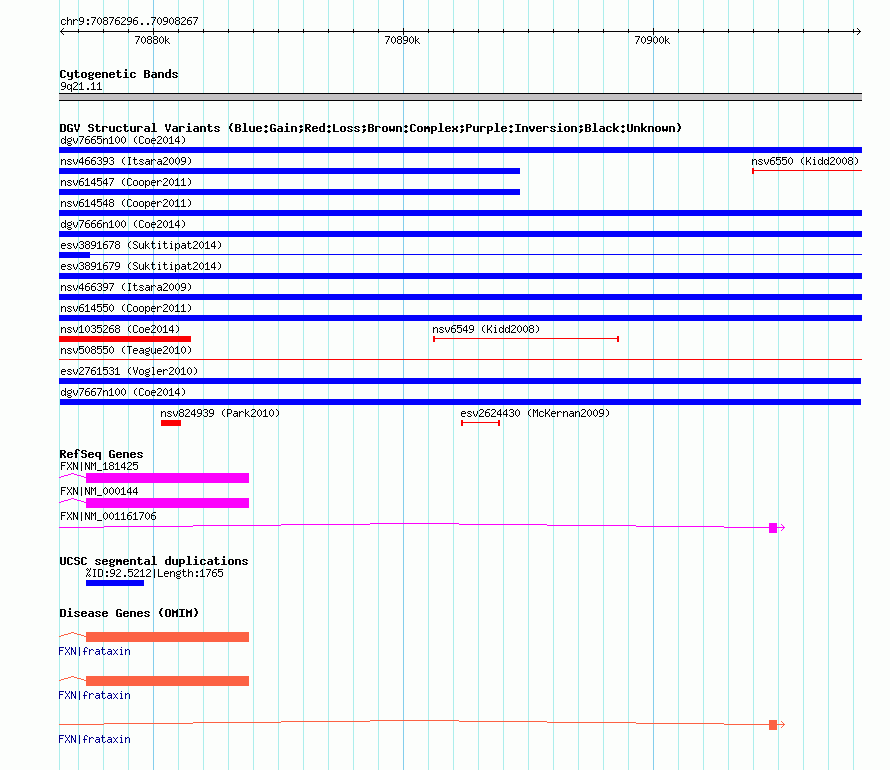Click the UCSC segmental duplications track title
The width and height of the screenshot is (890, 770).
tap(154, 561)
